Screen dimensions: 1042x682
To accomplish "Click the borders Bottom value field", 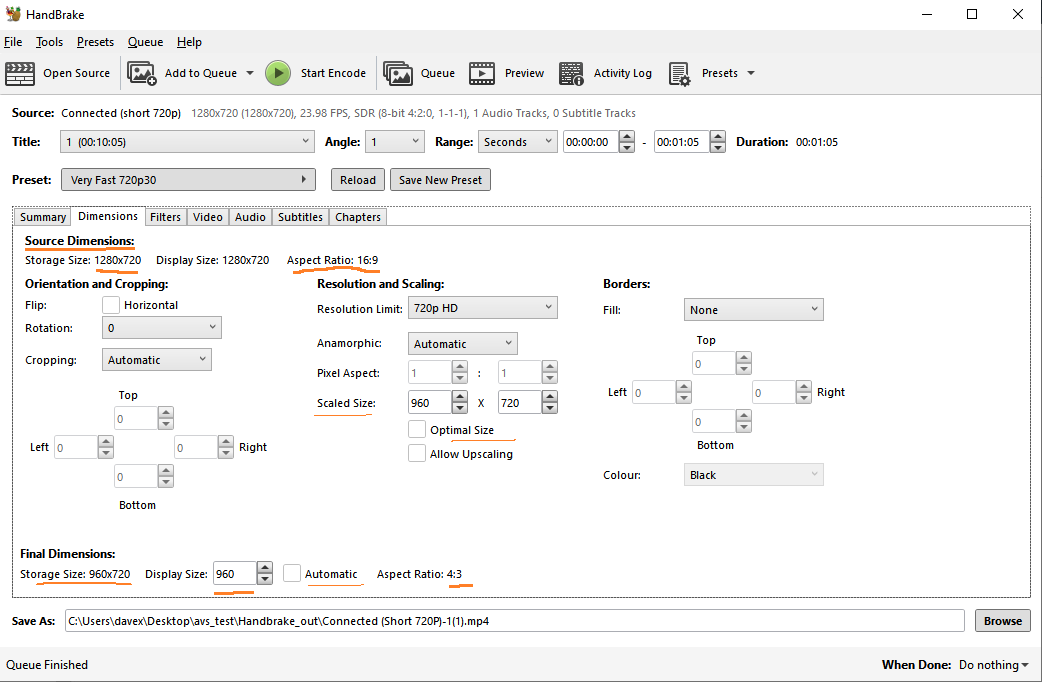I will click(714, 421).
